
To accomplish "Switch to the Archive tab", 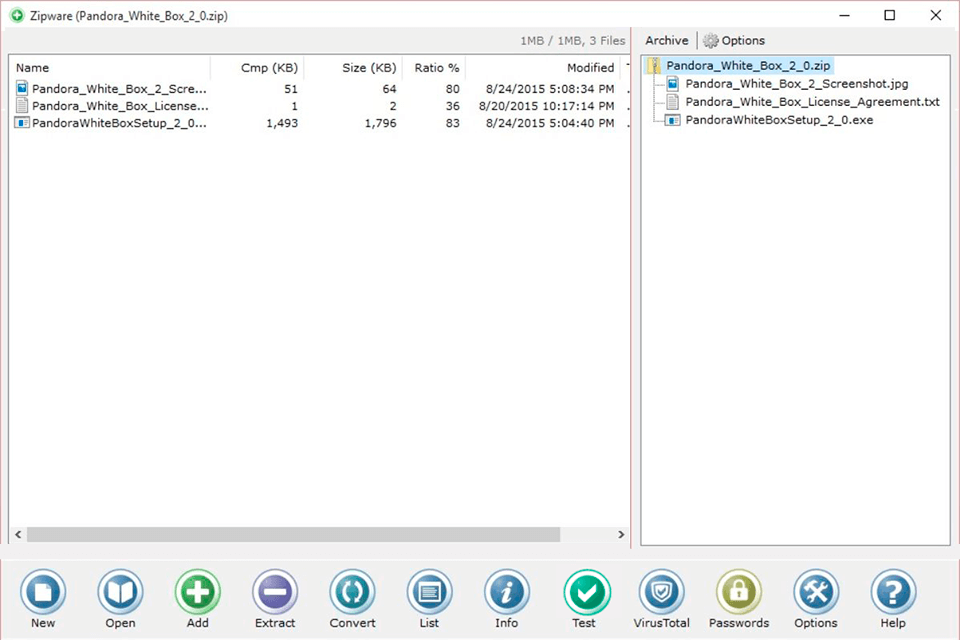I will 666,40.
